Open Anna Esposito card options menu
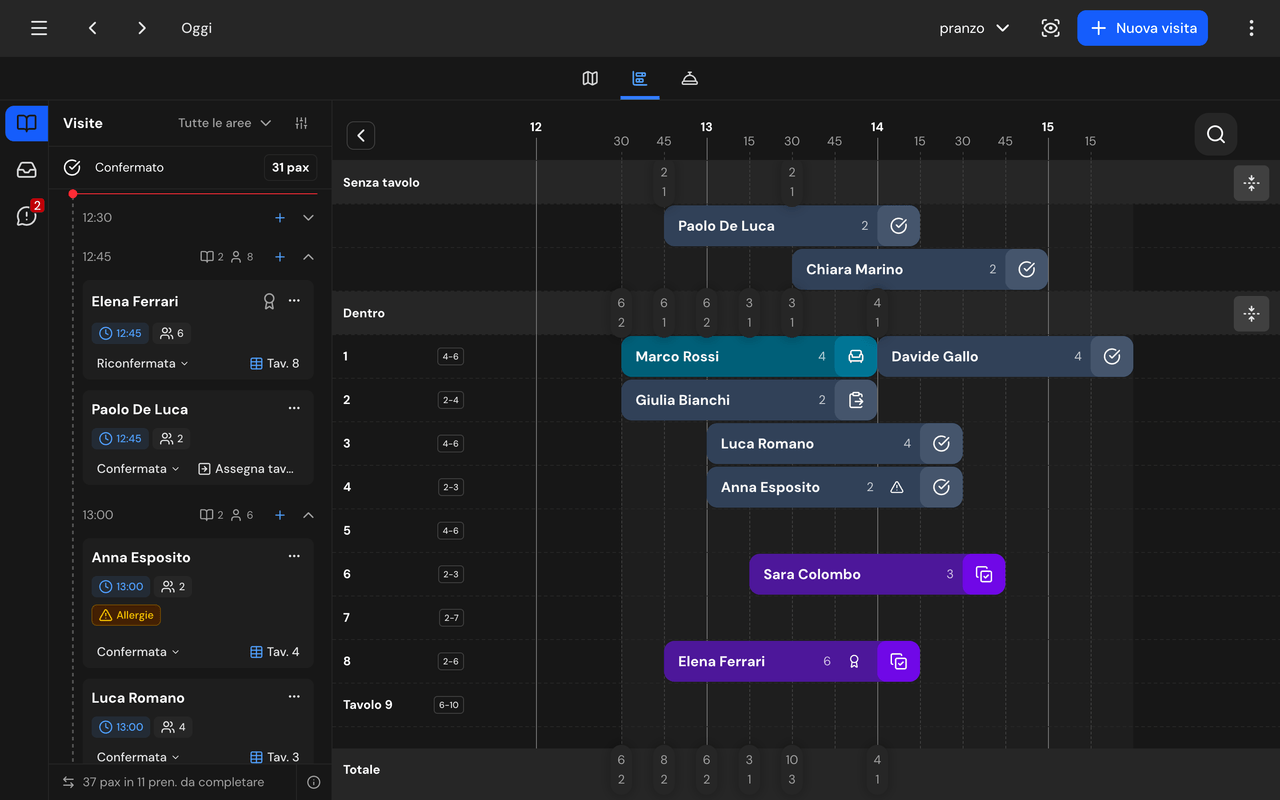Viewport: 1280px width, 800px height. (294, 557)
